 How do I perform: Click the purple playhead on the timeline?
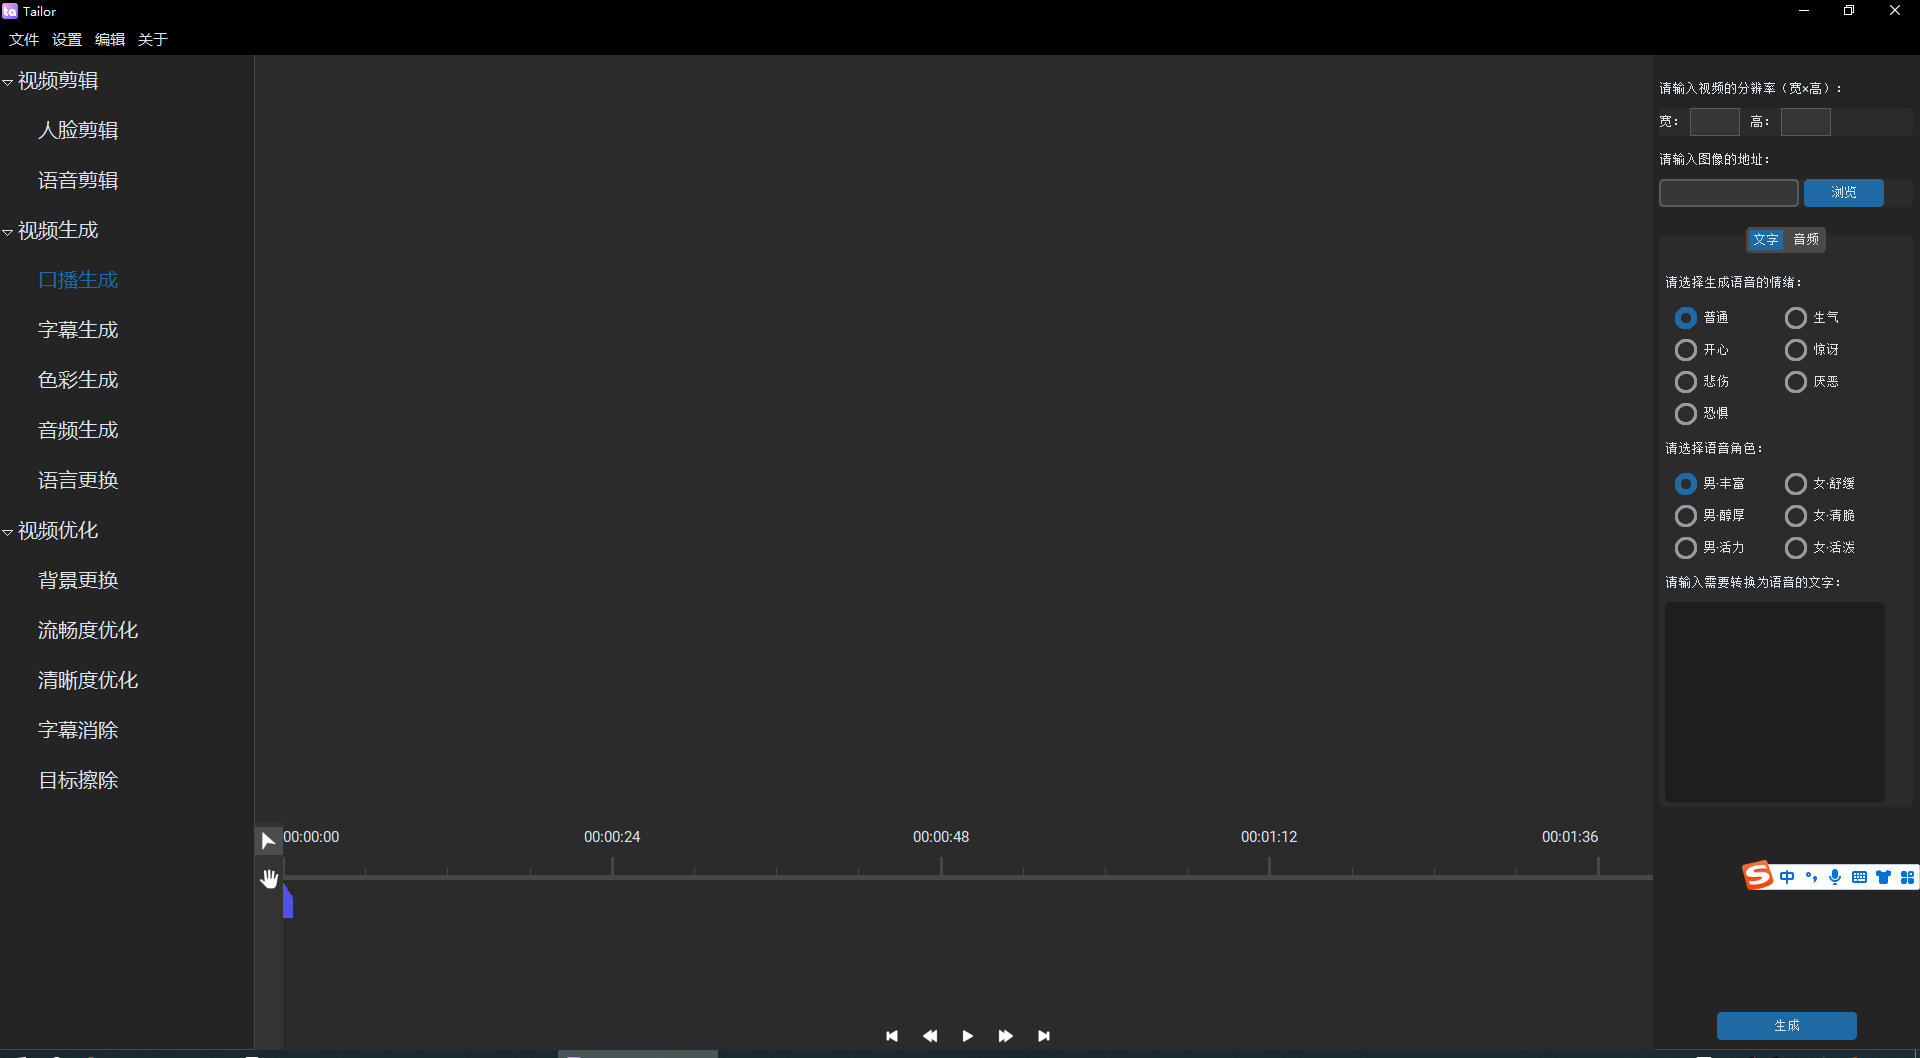288,902
